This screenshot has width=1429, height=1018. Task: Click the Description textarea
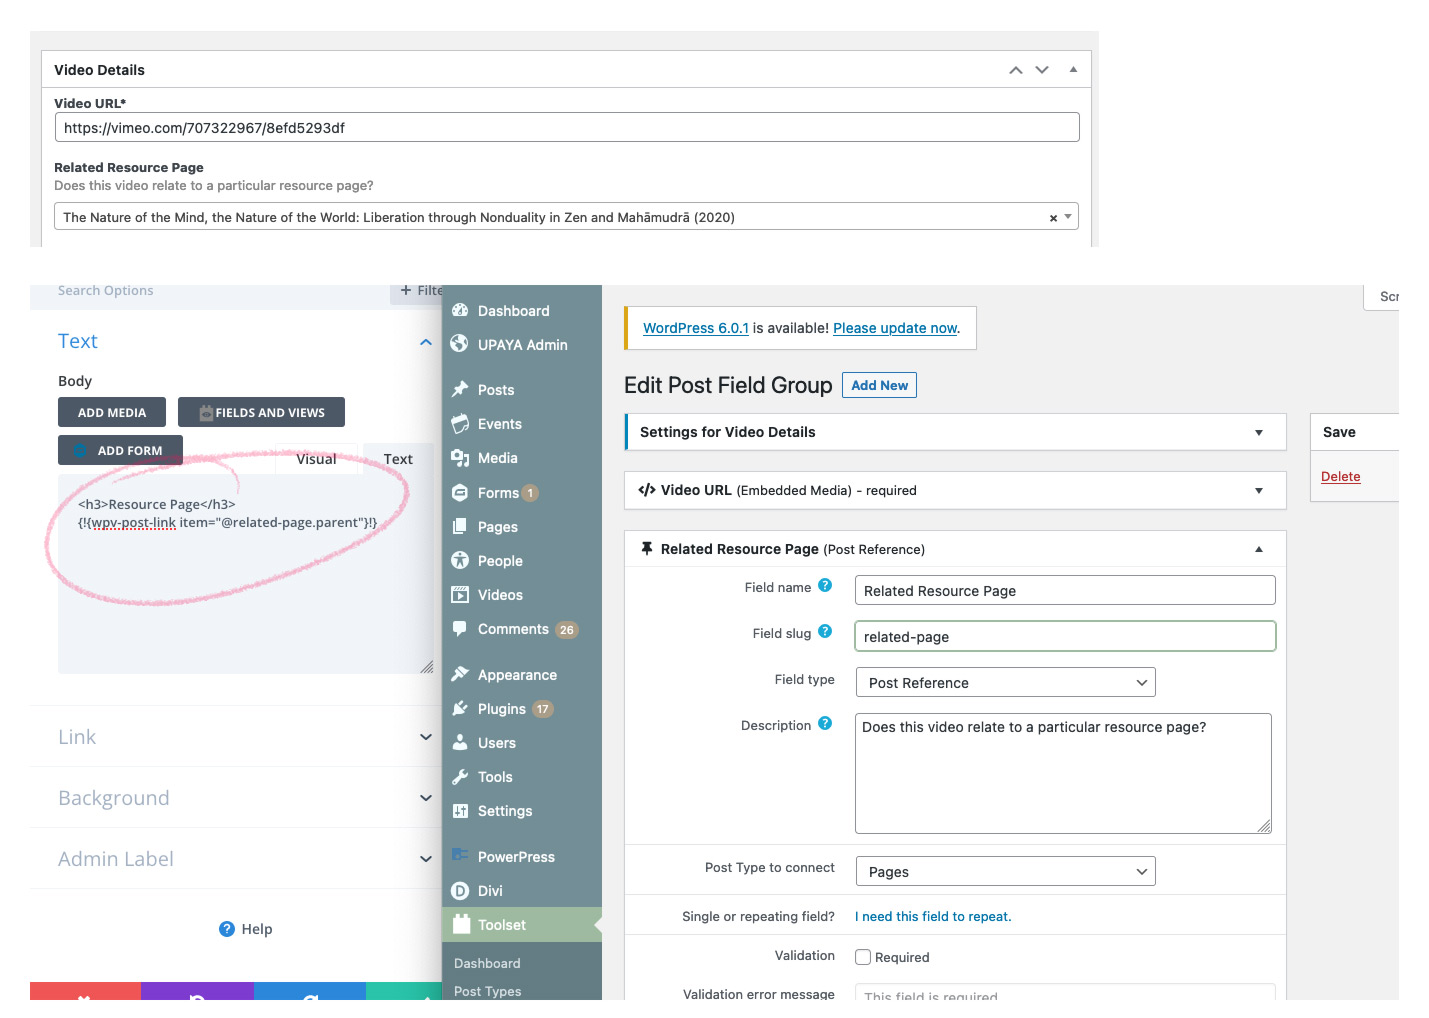pos(1063,773)
